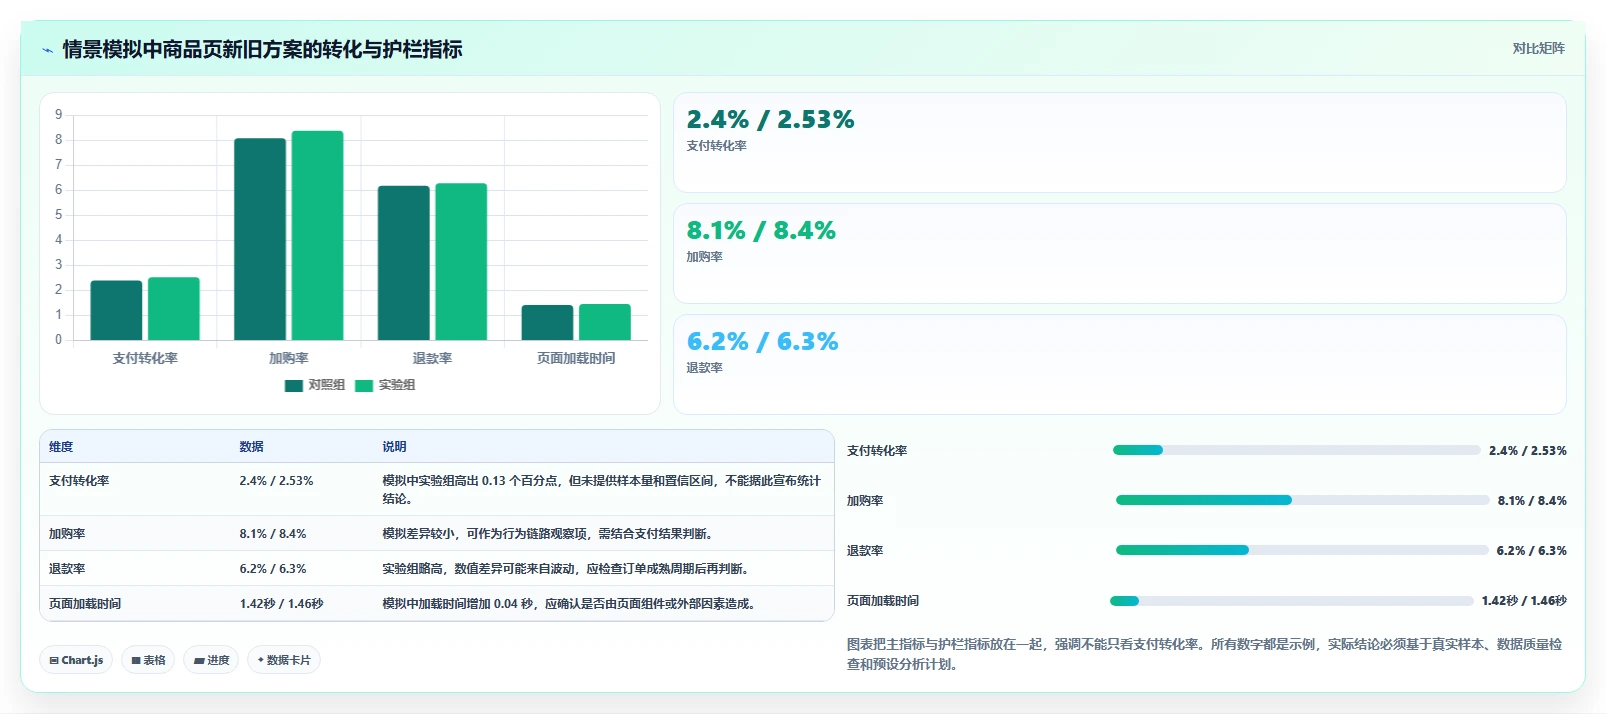Click the 支付转化率 progress bar
The height and width of the screenshot is (714, 1606).
pos(1296,450)
